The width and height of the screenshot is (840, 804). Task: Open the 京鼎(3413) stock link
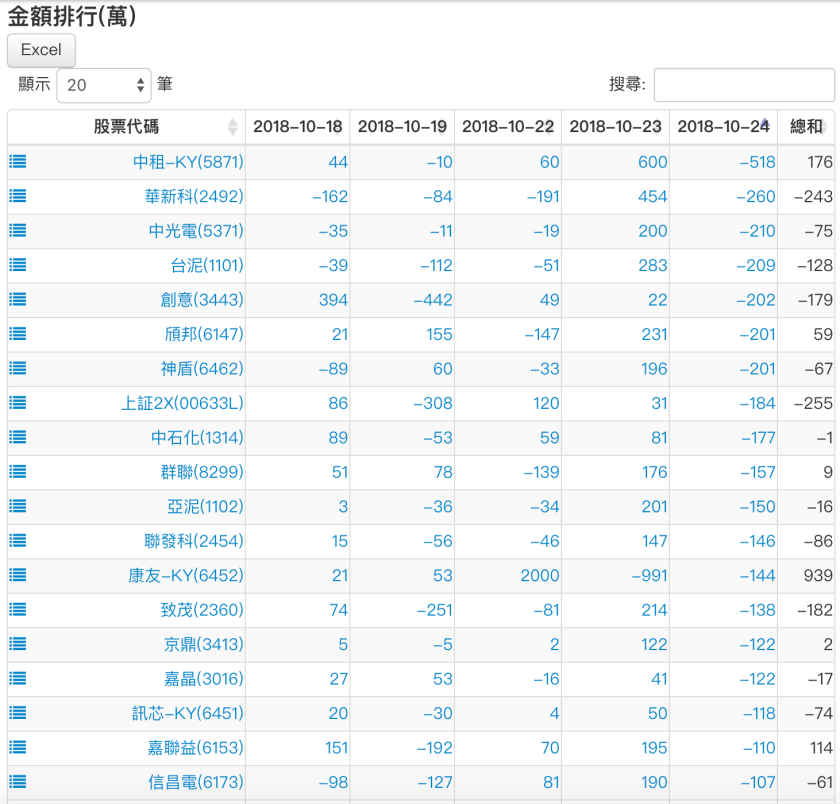pos(202,644)
